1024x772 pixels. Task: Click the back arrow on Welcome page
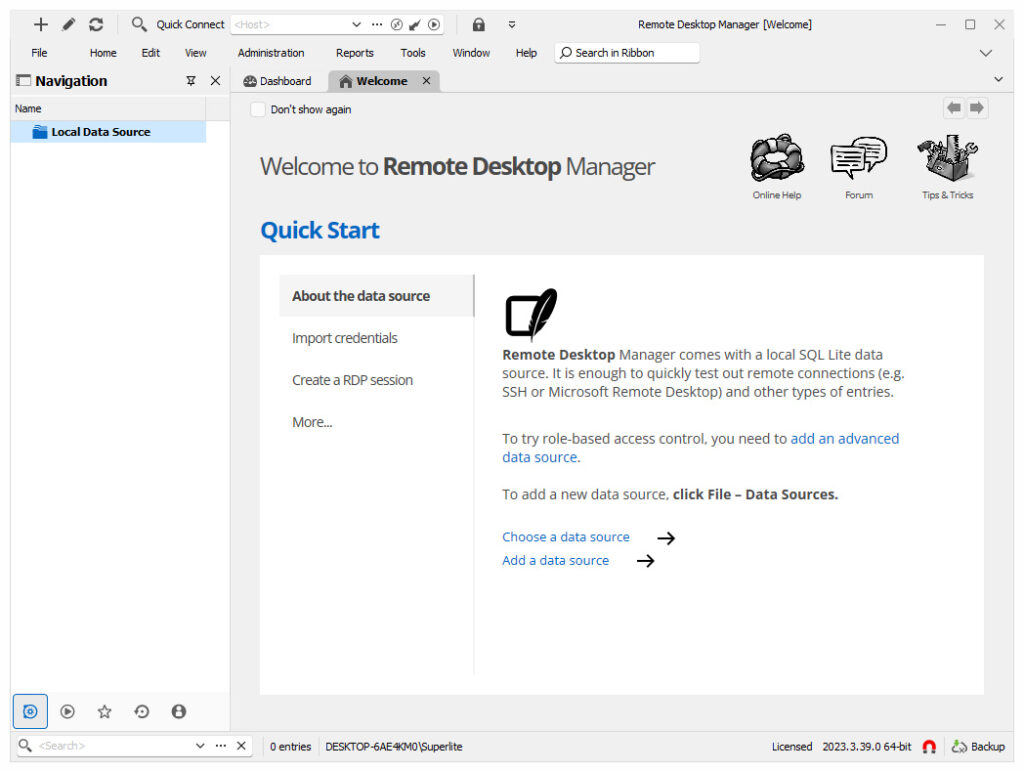coord(954,108)
